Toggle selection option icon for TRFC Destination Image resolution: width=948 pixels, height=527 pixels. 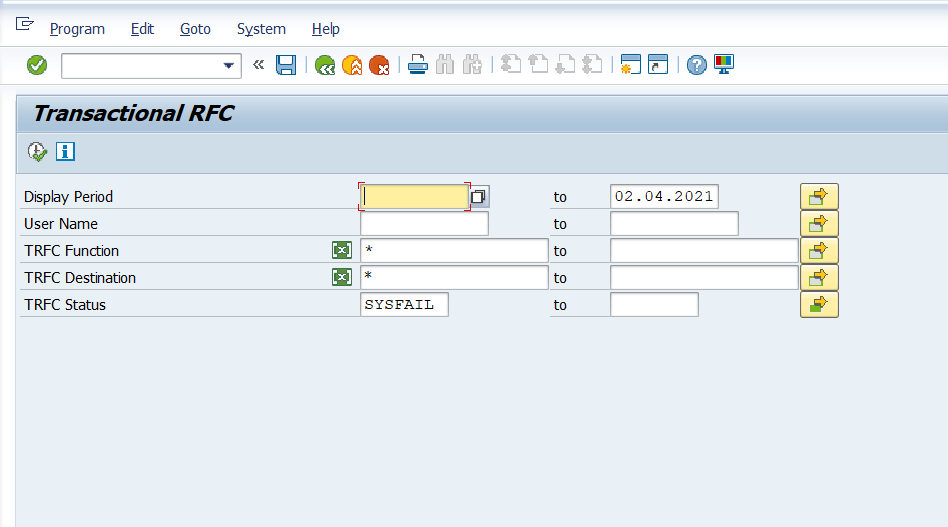point(342,277)
